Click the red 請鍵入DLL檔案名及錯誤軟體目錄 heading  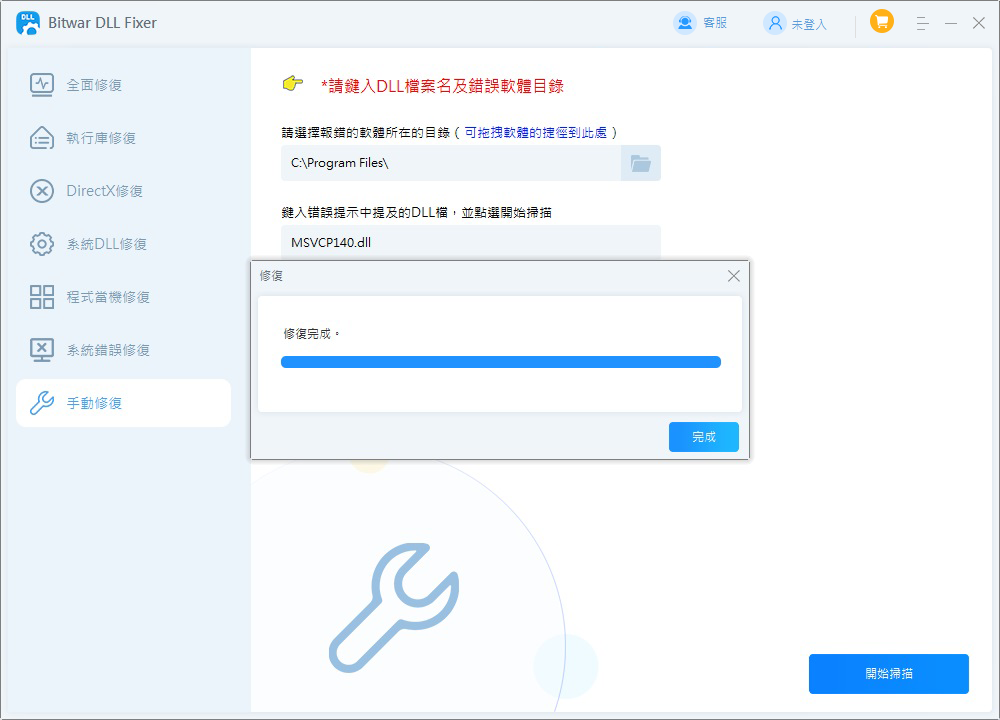click(442, 86)
